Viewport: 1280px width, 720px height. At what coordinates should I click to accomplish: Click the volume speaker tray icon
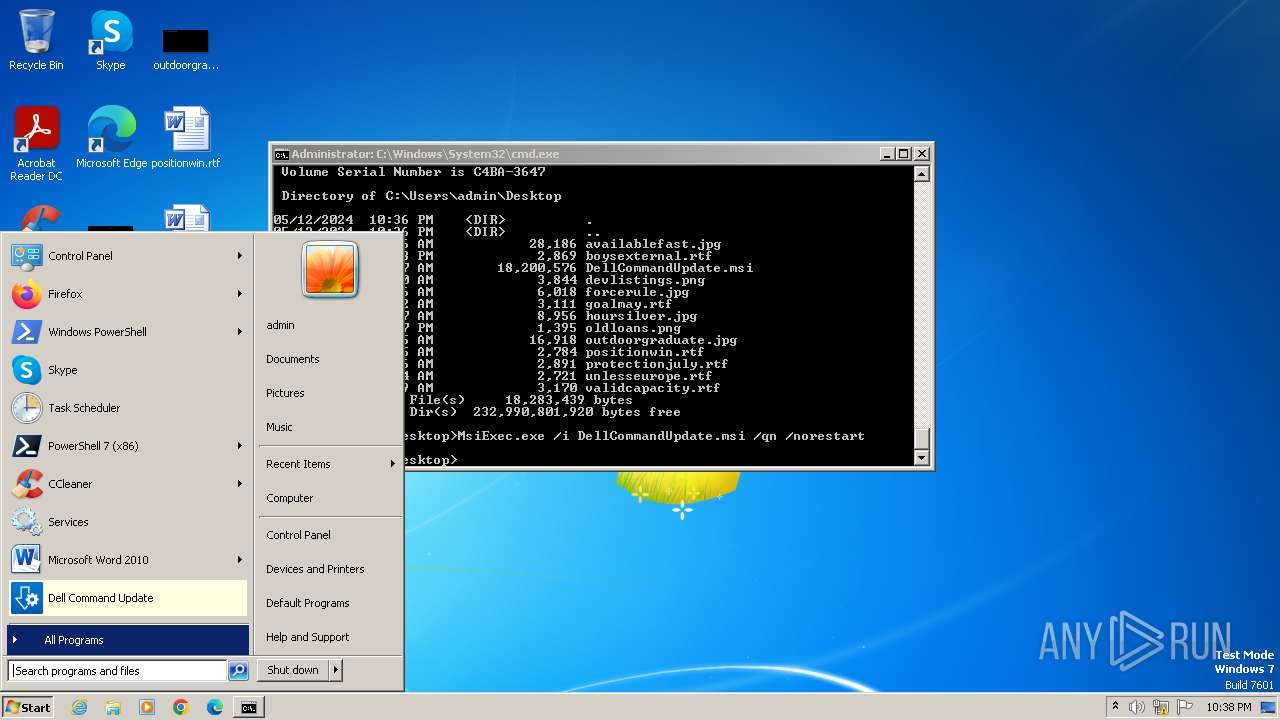click(1137, 707)
